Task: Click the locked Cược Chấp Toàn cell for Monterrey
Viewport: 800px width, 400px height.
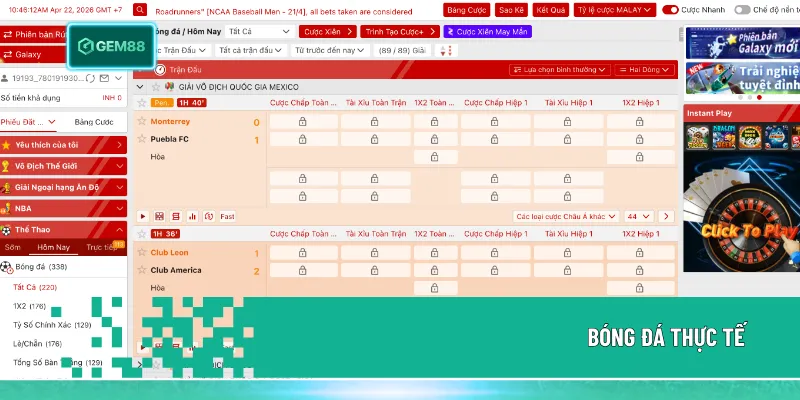Action: (x=303, y=121)
